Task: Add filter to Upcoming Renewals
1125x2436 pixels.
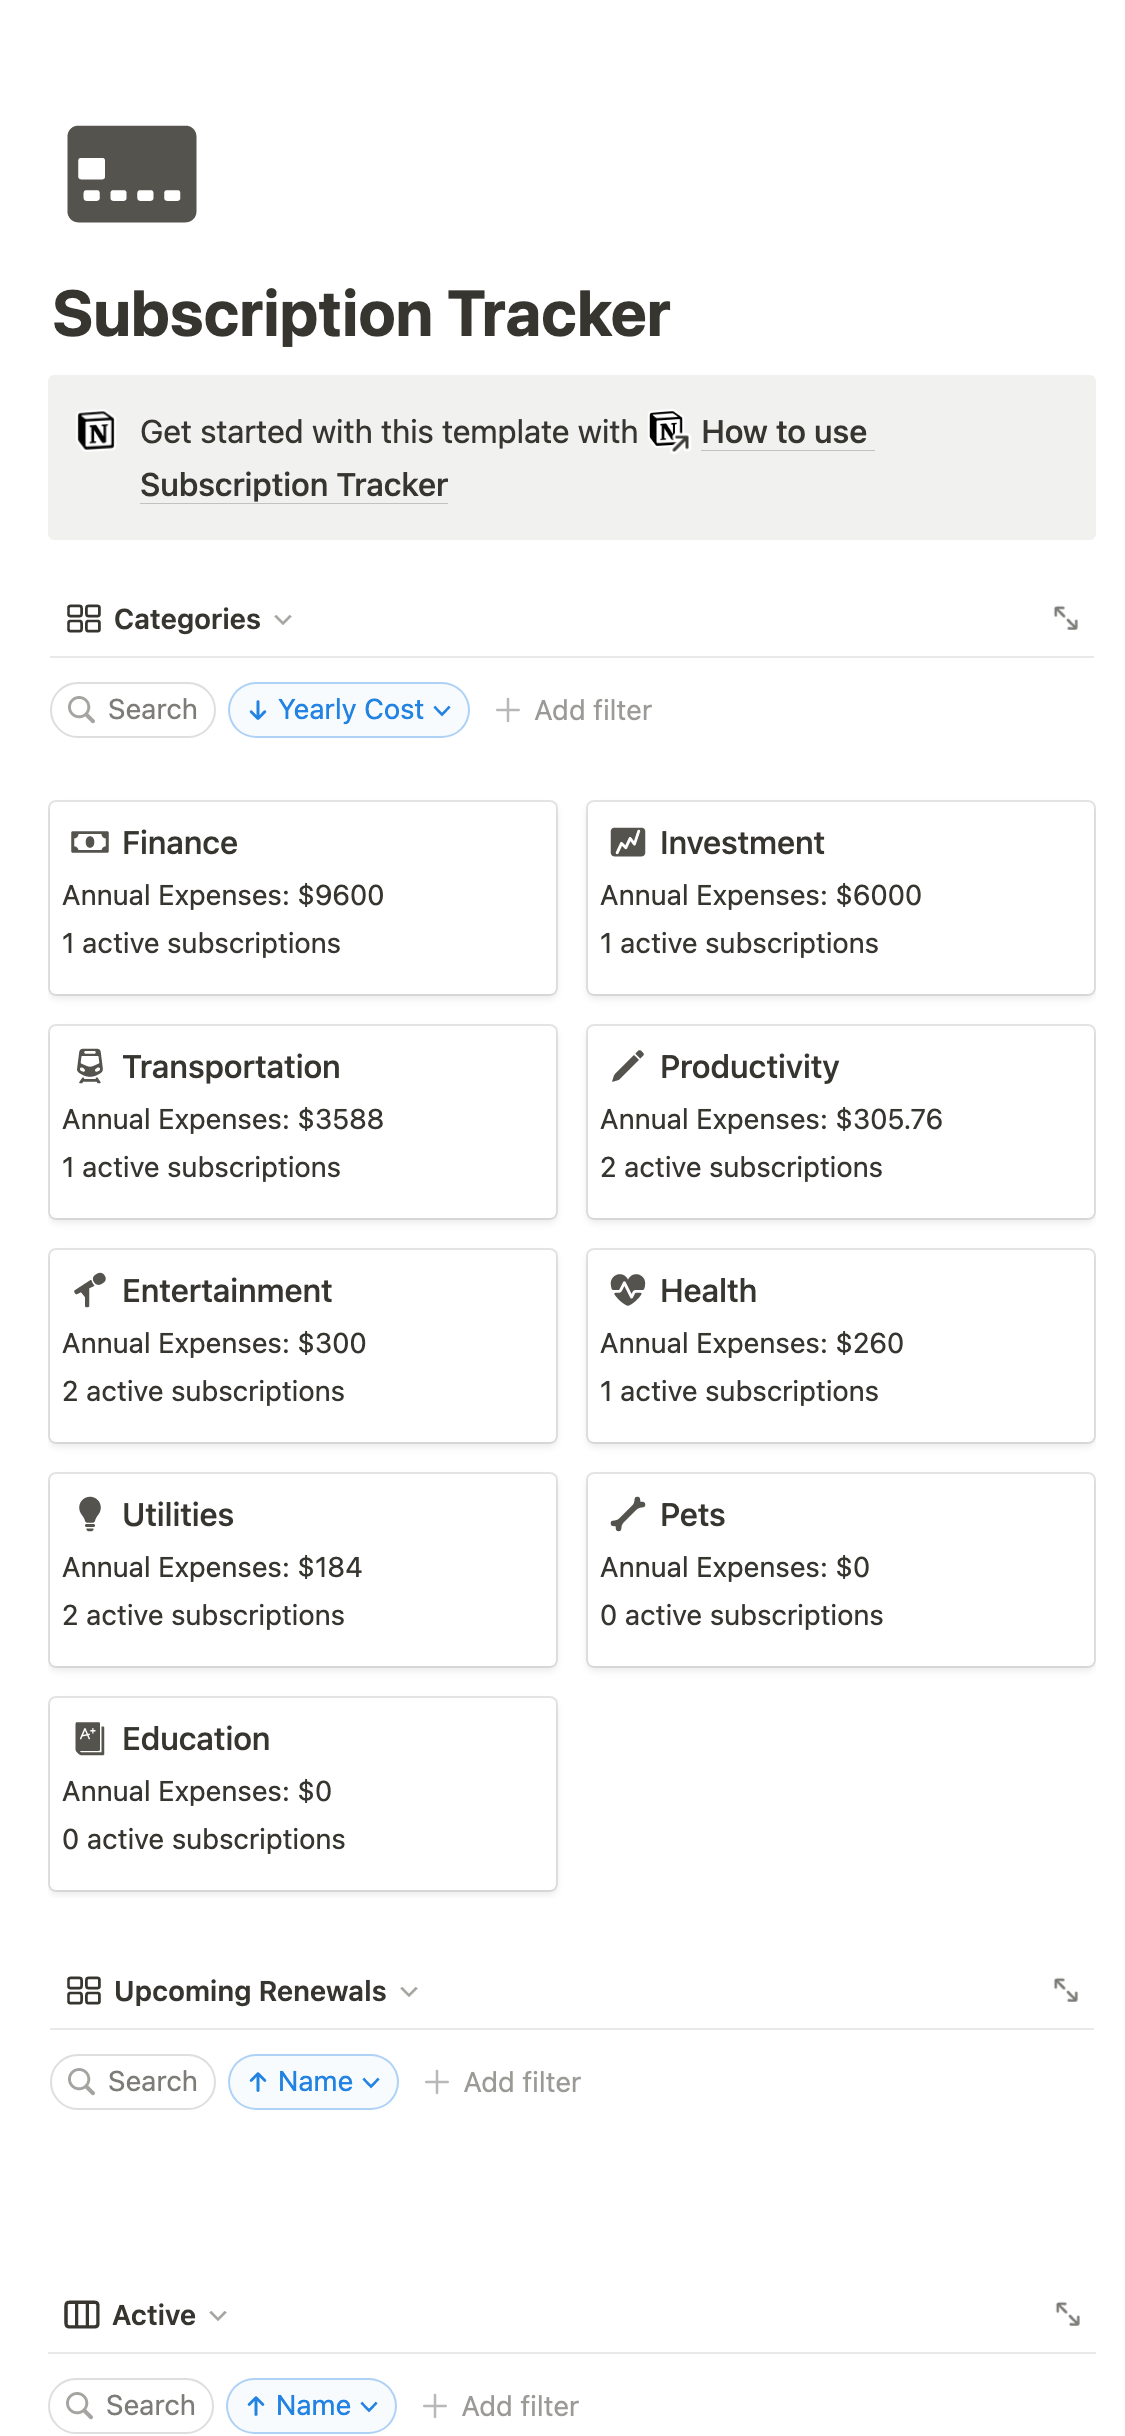Action: point(503,2082)
